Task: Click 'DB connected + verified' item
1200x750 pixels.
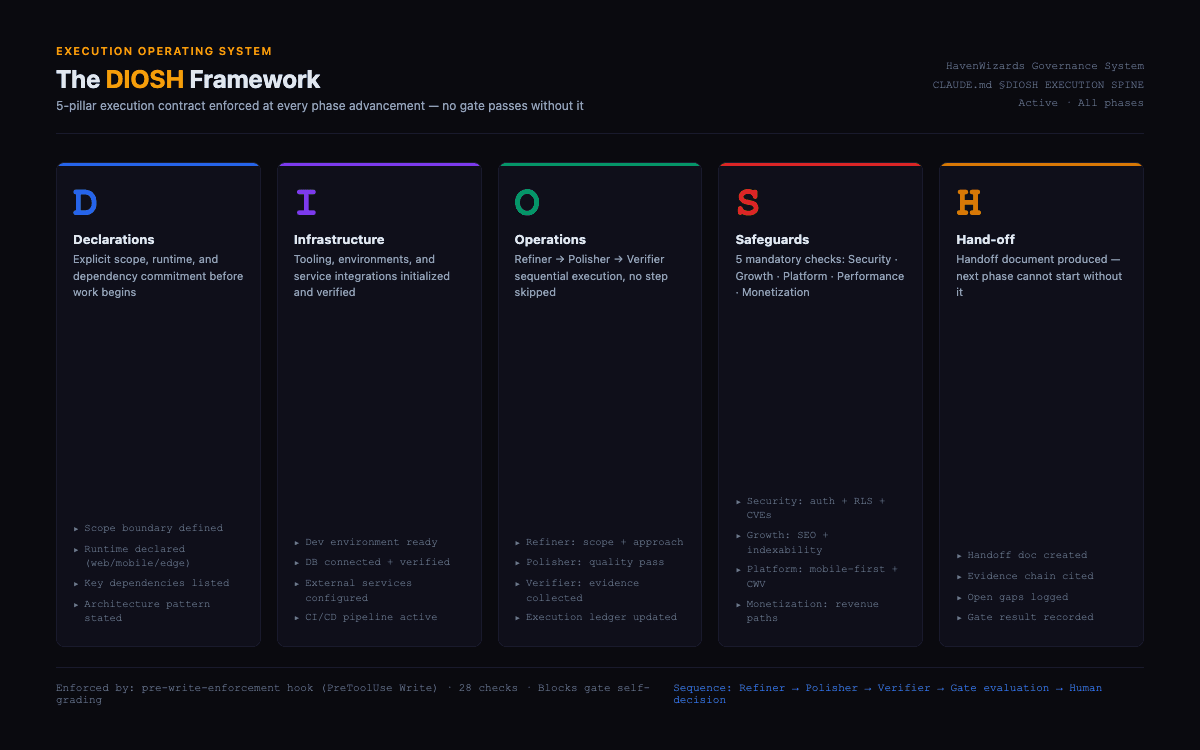Action: (372, 562)
